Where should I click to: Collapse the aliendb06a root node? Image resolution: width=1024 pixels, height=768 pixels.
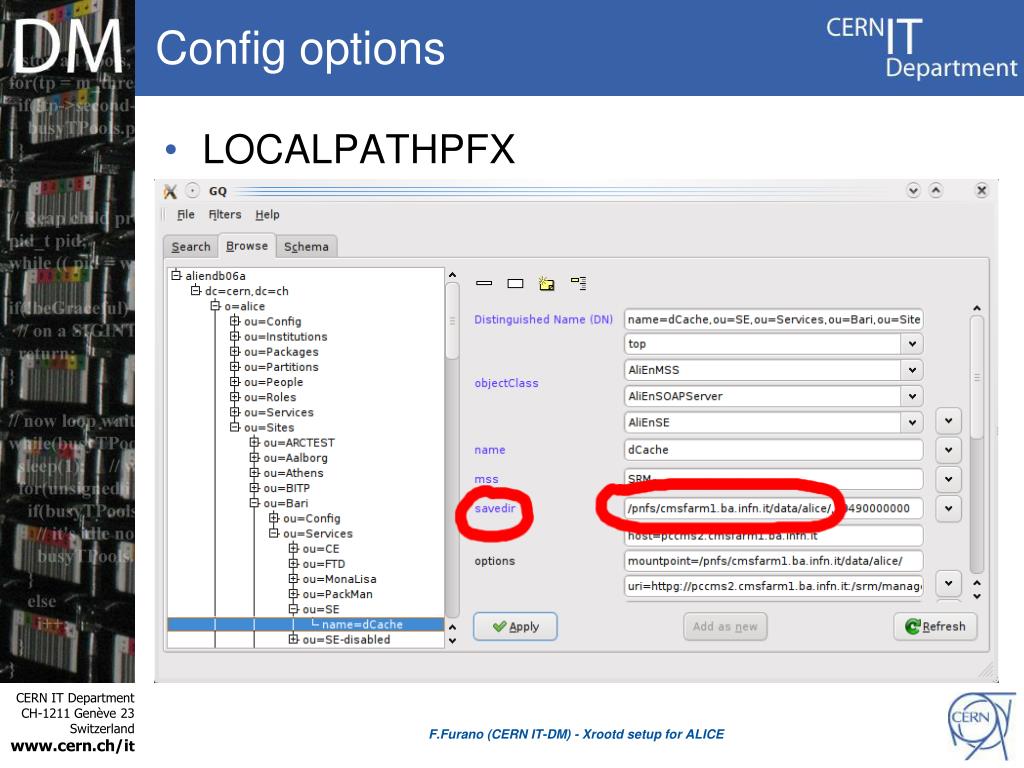[x=176, y=276]
